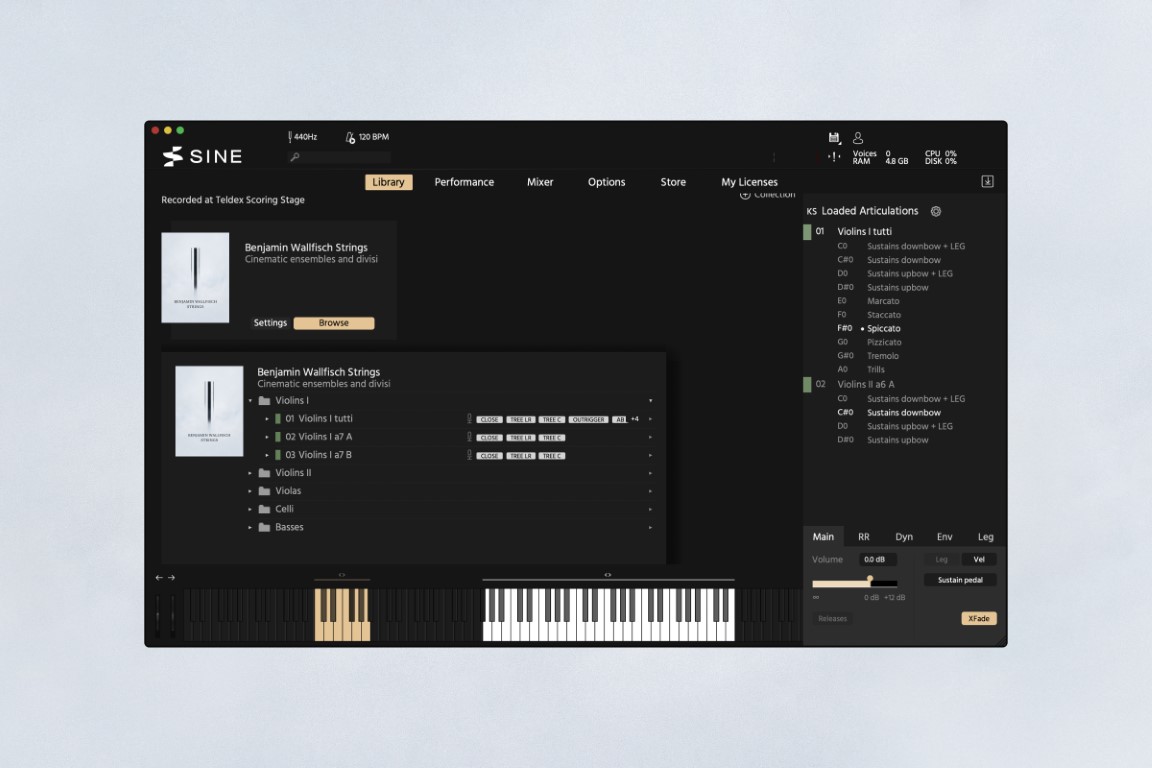The image size is (1152, 768).
Task: Click the save snapshot icon
Action: [834, 138]
